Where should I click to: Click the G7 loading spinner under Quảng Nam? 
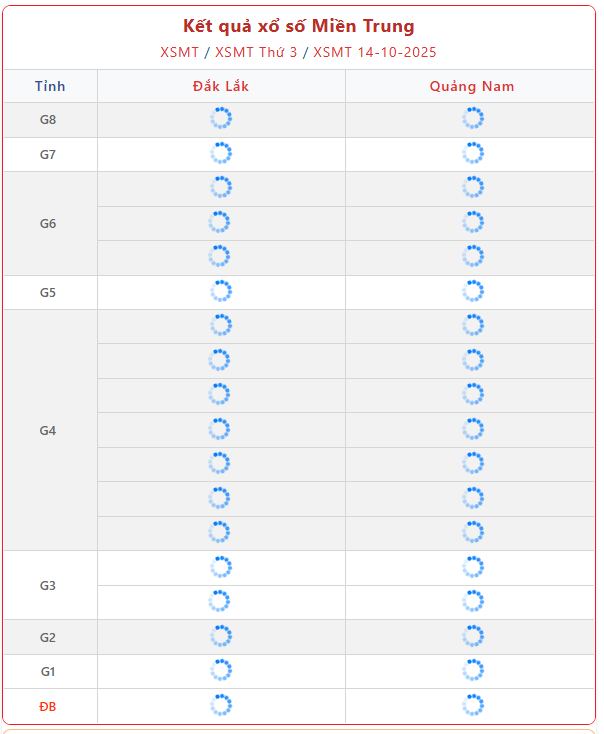point(473,153)
